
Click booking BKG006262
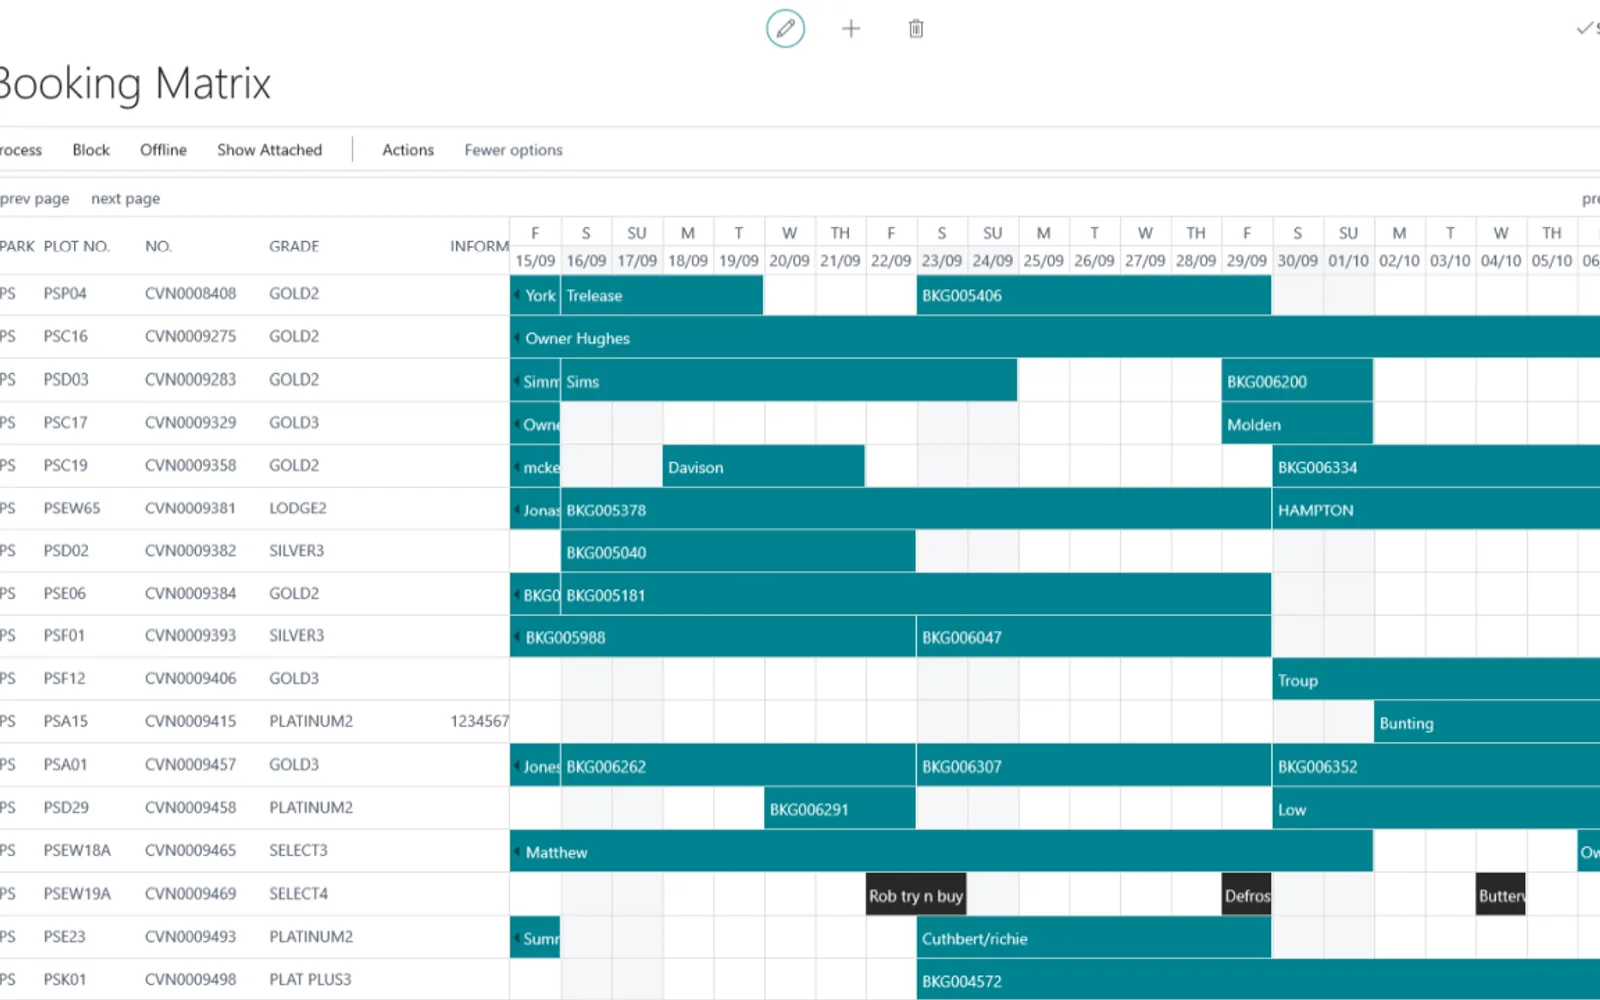click(x=738, y=767)
